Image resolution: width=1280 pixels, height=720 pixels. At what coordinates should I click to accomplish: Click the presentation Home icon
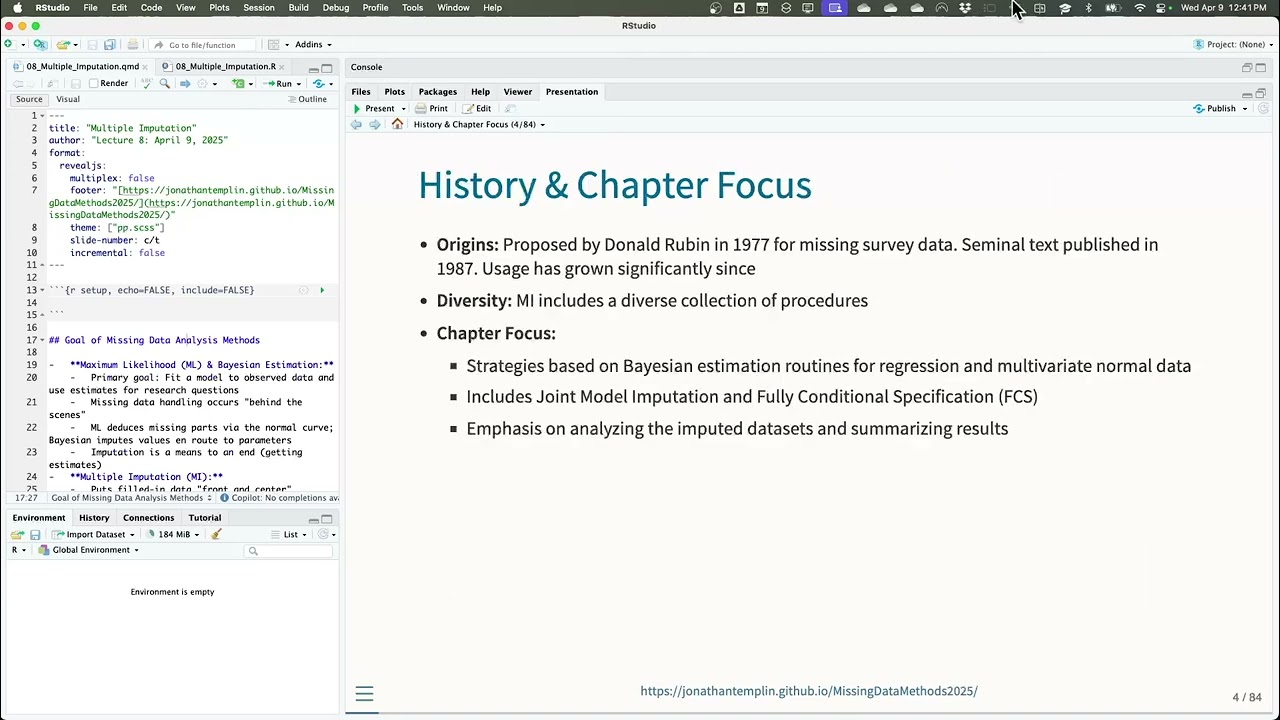(397, 124)
